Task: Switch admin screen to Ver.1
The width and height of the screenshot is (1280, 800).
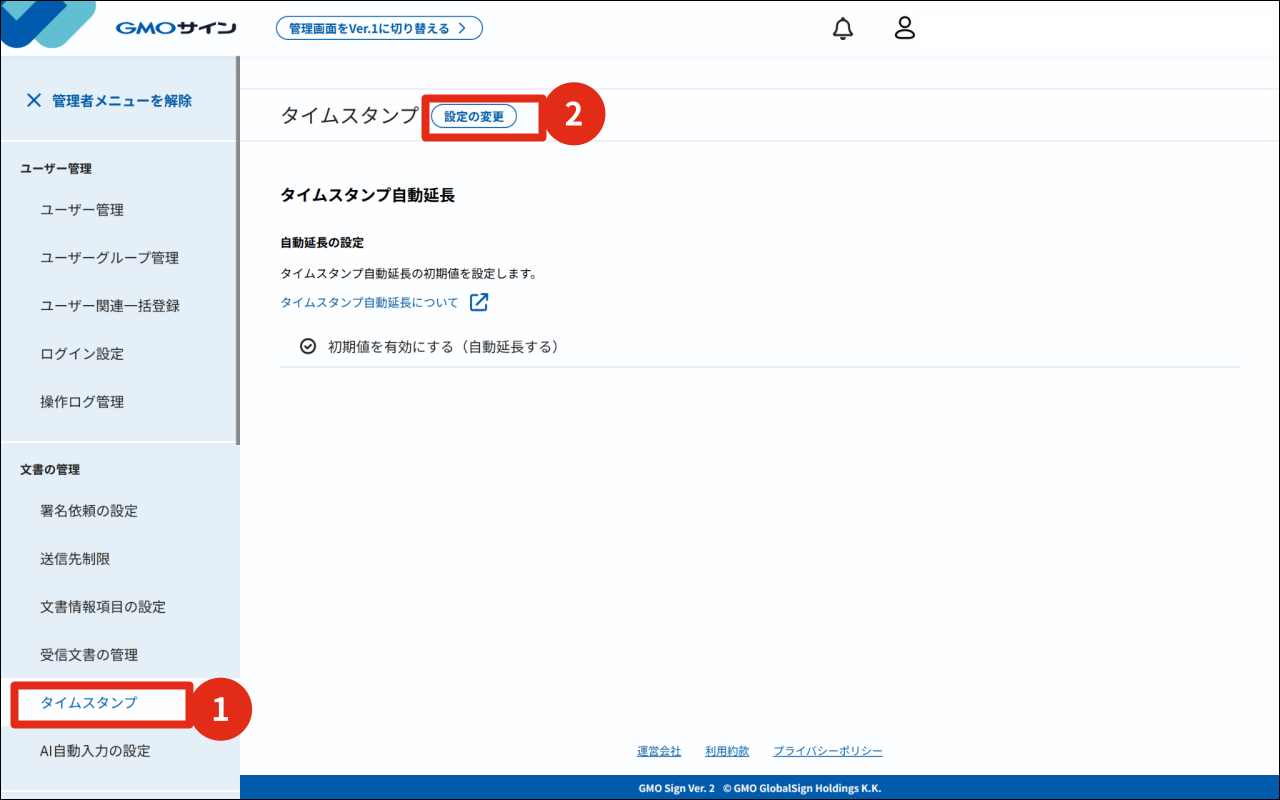Action: click(379, 28)
